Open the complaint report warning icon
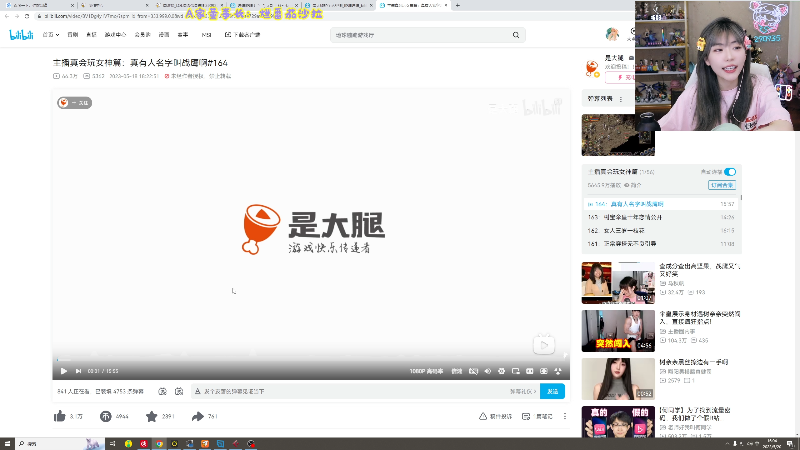 coord(483,416)
